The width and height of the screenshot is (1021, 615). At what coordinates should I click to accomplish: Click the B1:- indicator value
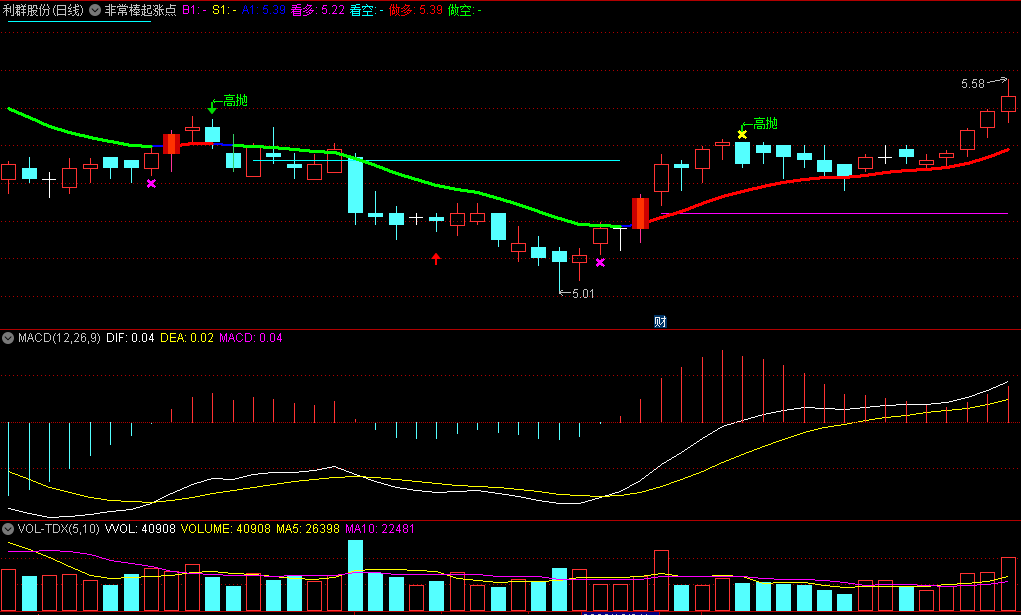194,10
